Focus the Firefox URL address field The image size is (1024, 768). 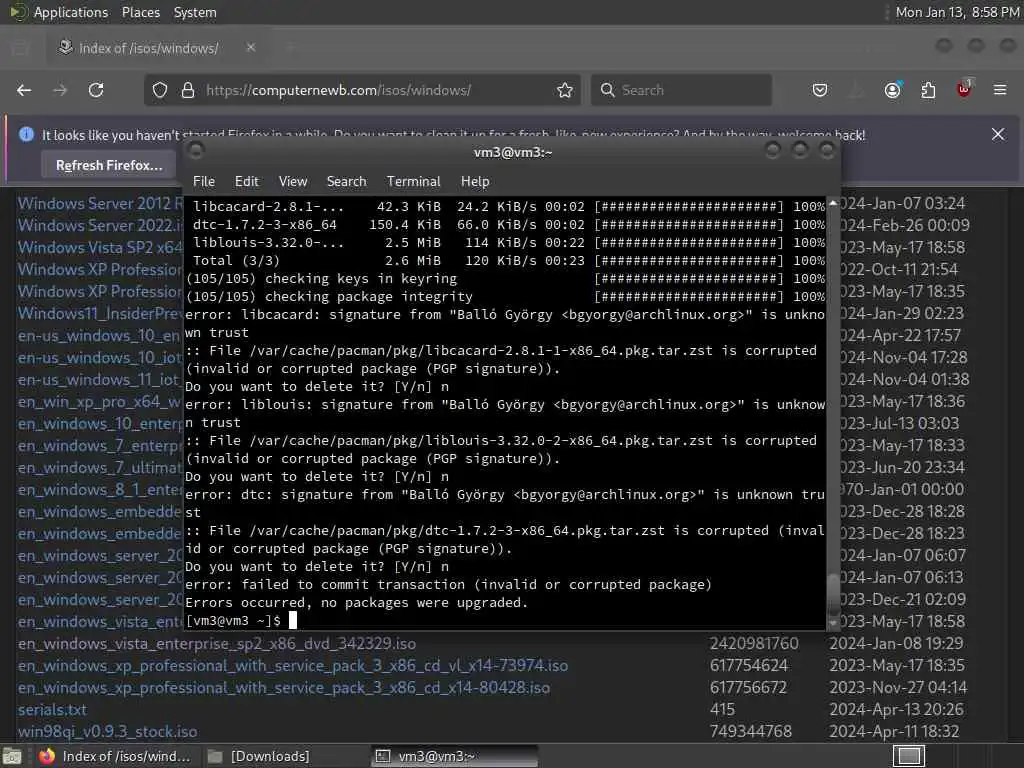click(362, 90)
